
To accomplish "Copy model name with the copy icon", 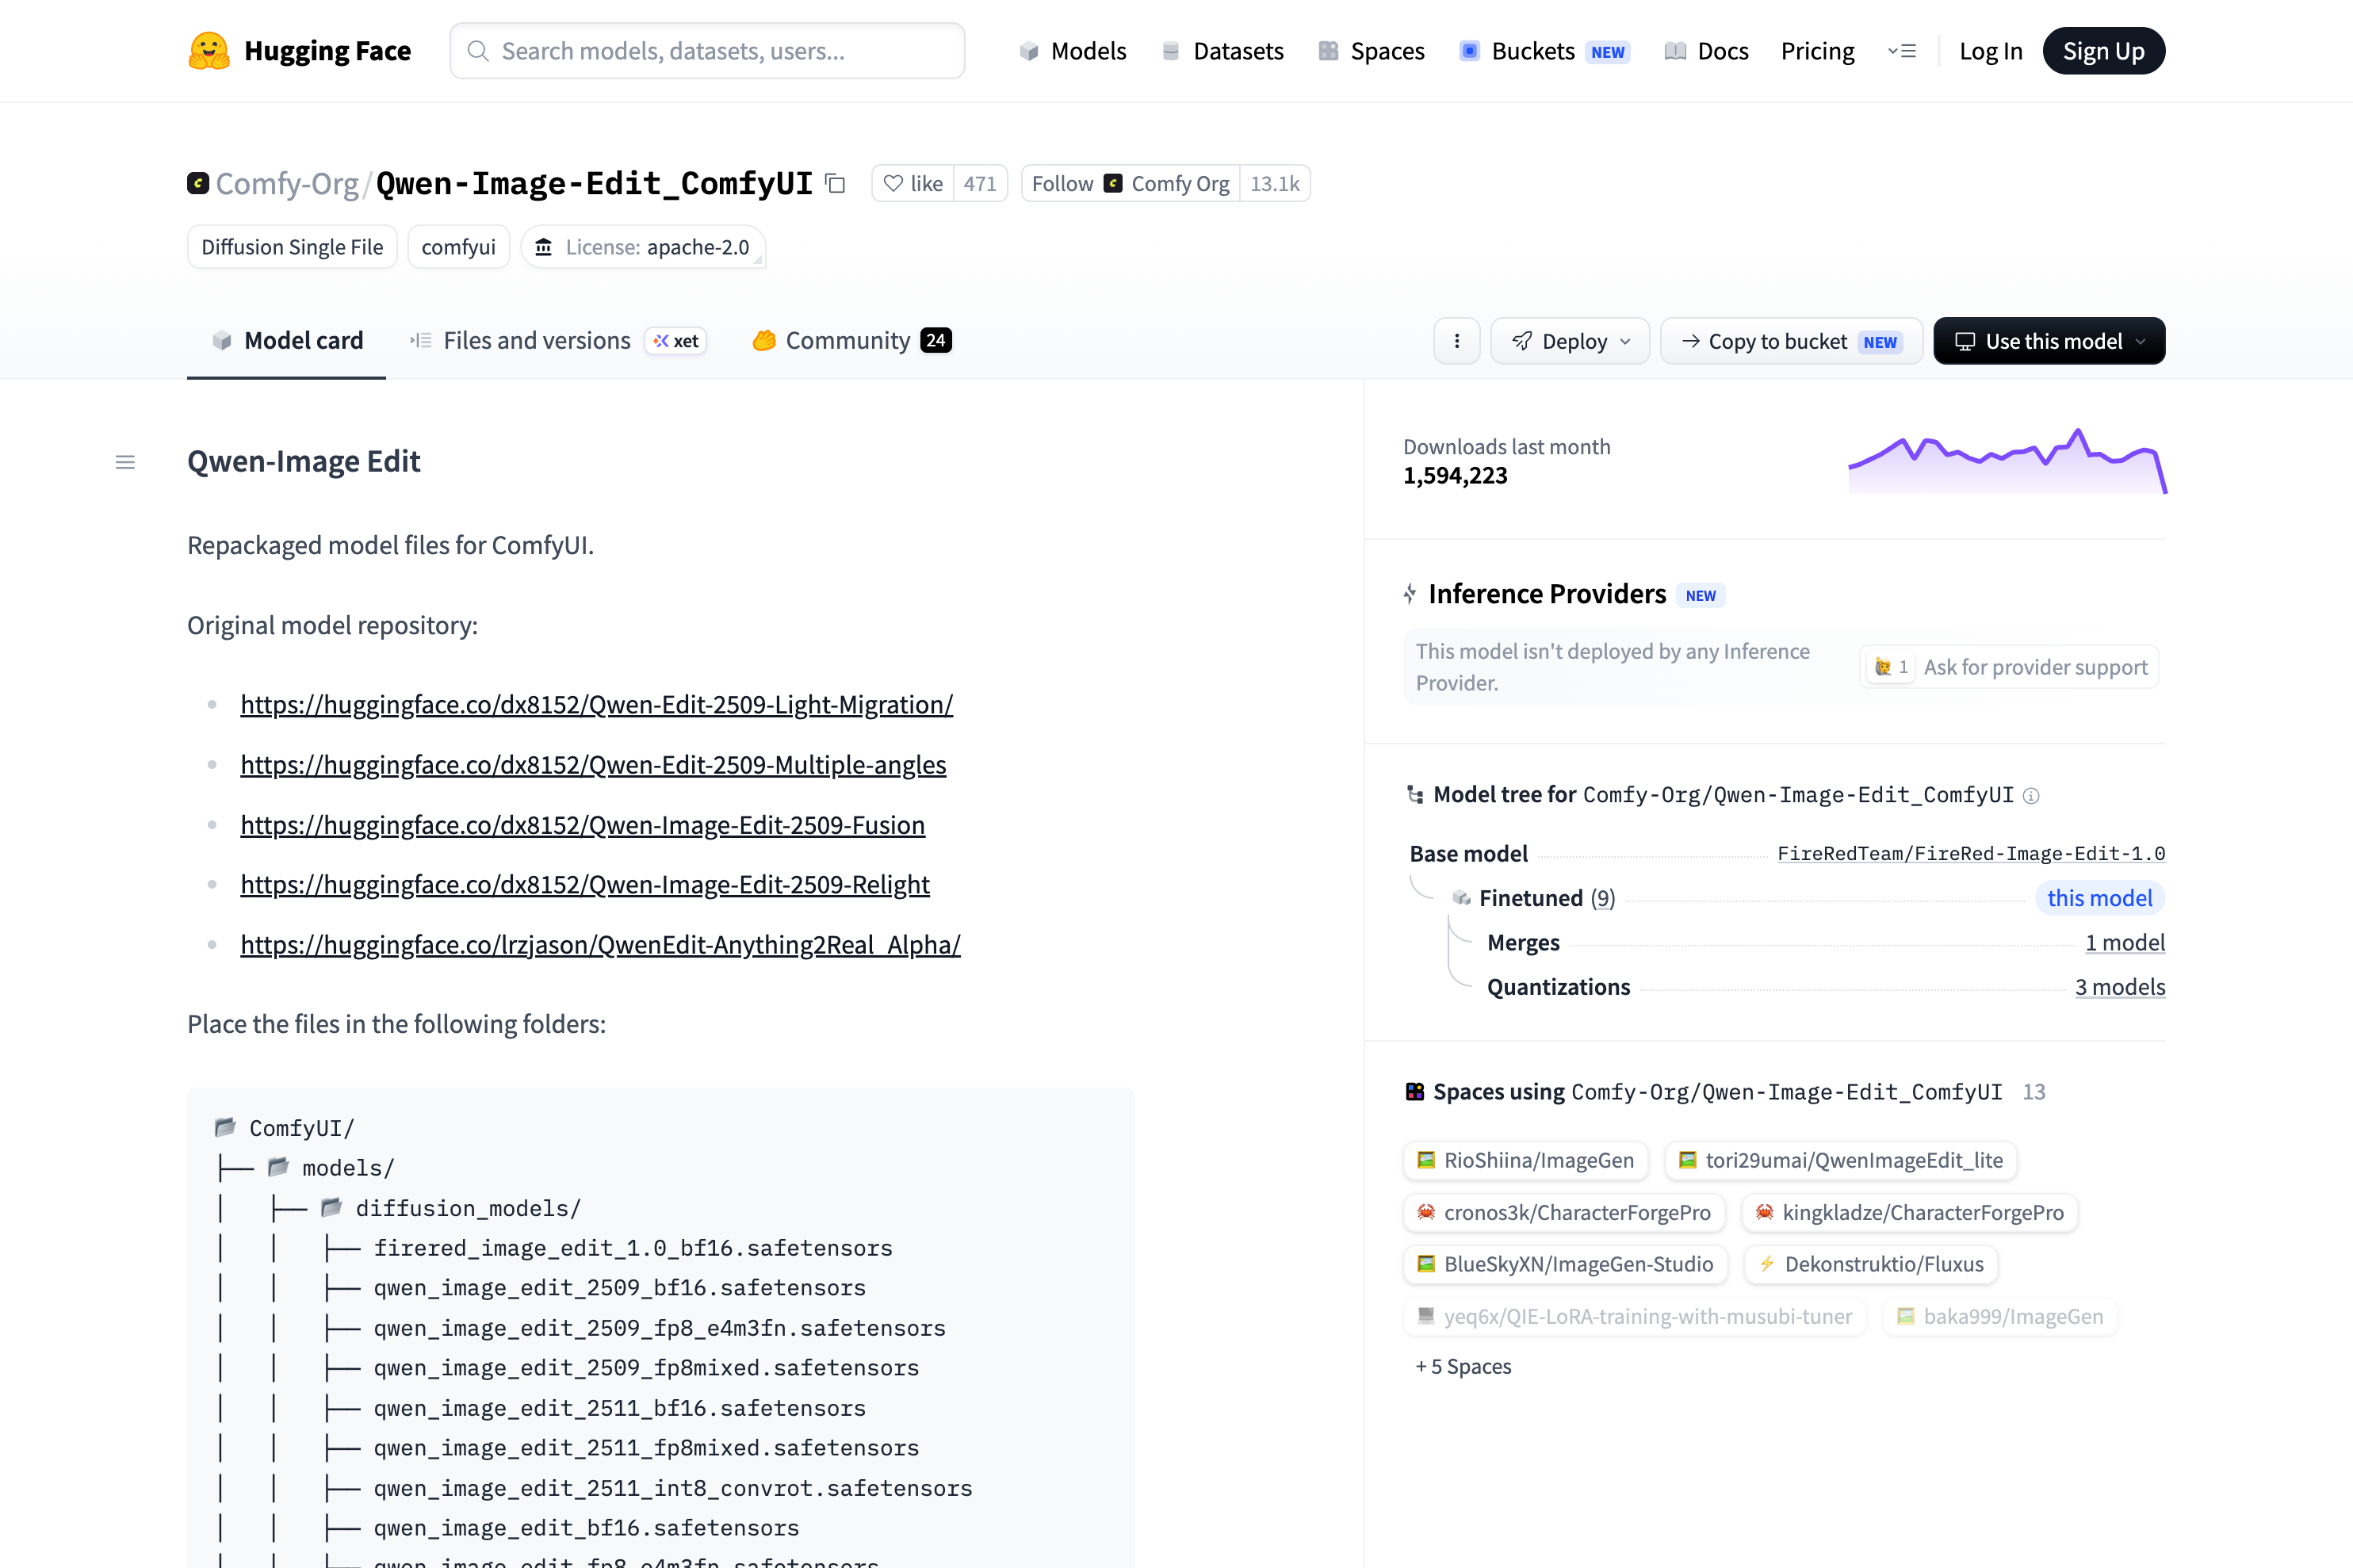I will point(835,183).
